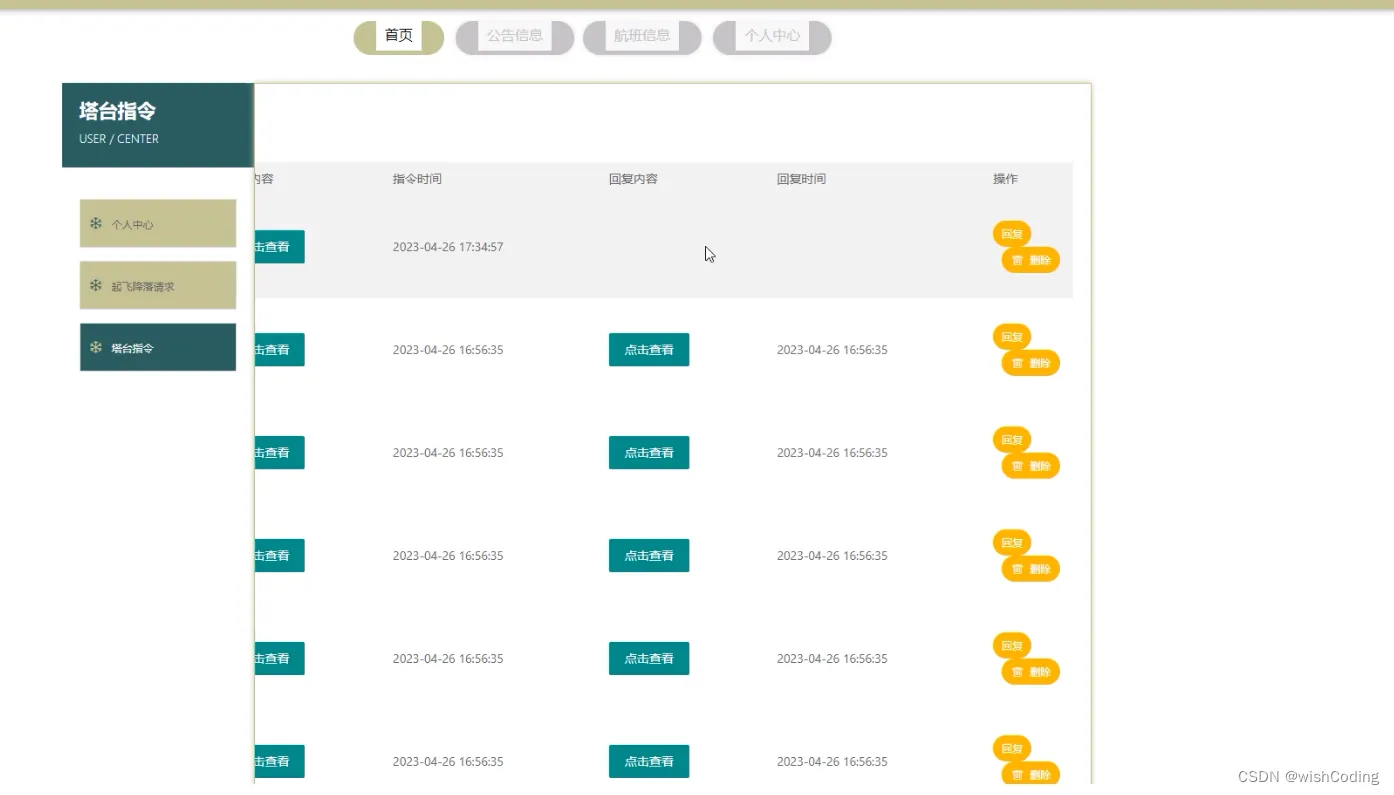The height and width of the screenshot is (795, 1394).
Task: Delete the instruction dated 2023-04-26 17:34:57
Action: click(x=1031, y=260)
